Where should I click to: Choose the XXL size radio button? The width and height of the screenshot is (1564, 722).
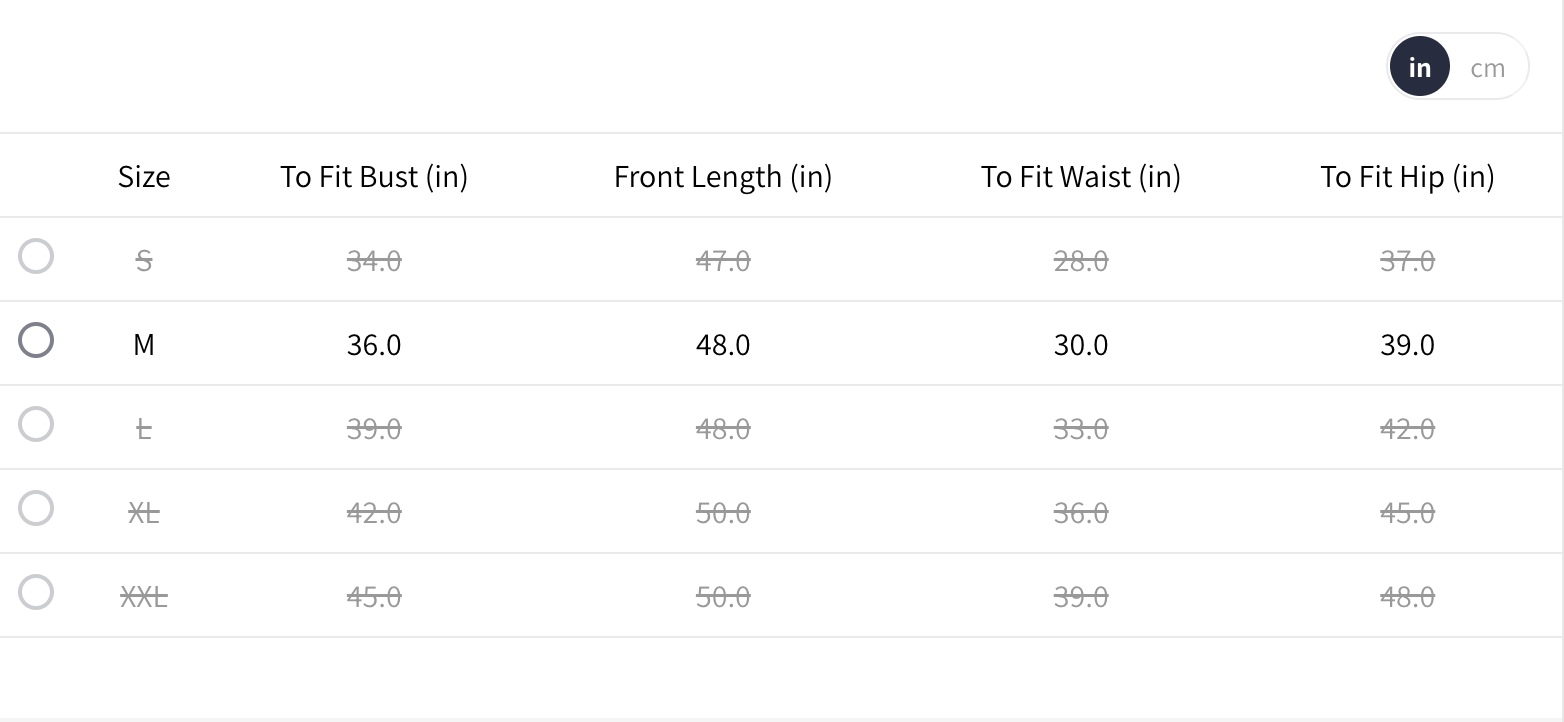click(x=36, y=592)
